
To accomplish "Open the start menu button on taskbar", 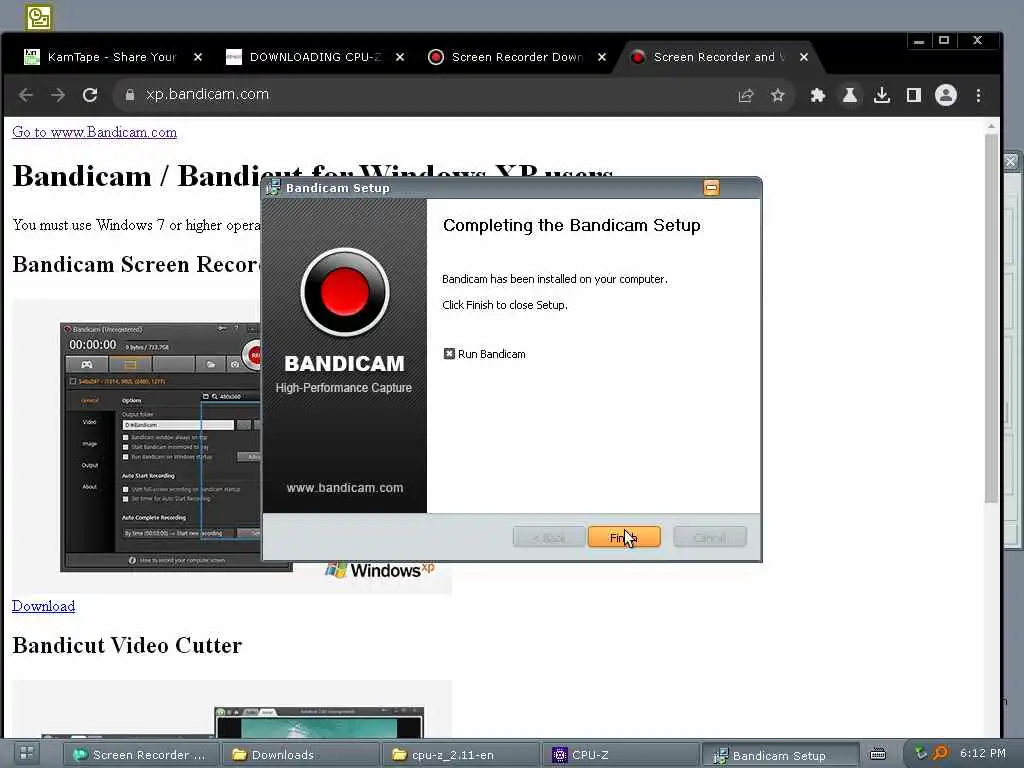I will (27, 754).
